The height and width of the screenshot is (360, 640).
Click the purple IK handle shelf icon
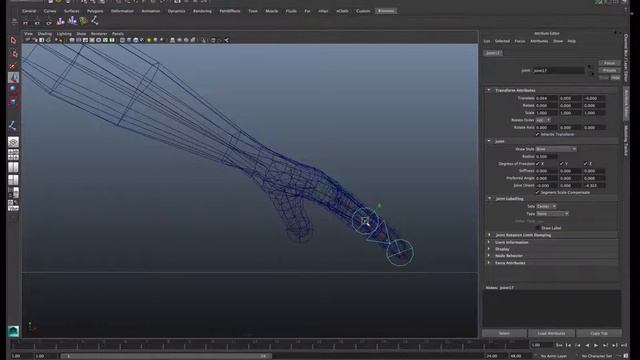[x=61, y=21]
